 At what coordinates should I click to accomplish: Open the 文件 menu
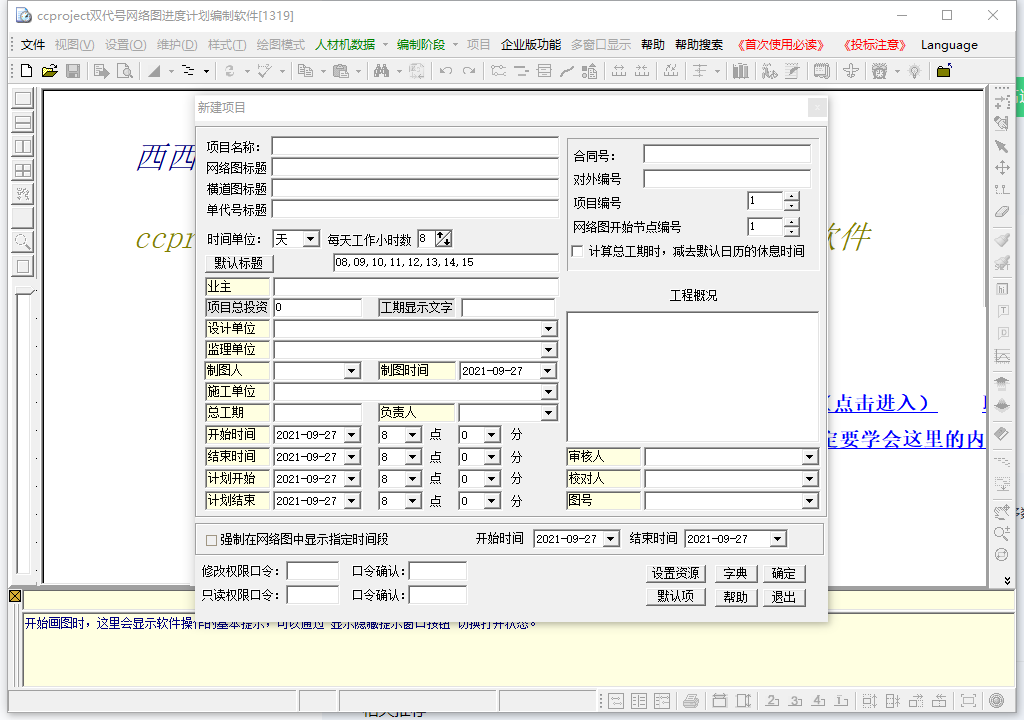[x=33, y=45]
